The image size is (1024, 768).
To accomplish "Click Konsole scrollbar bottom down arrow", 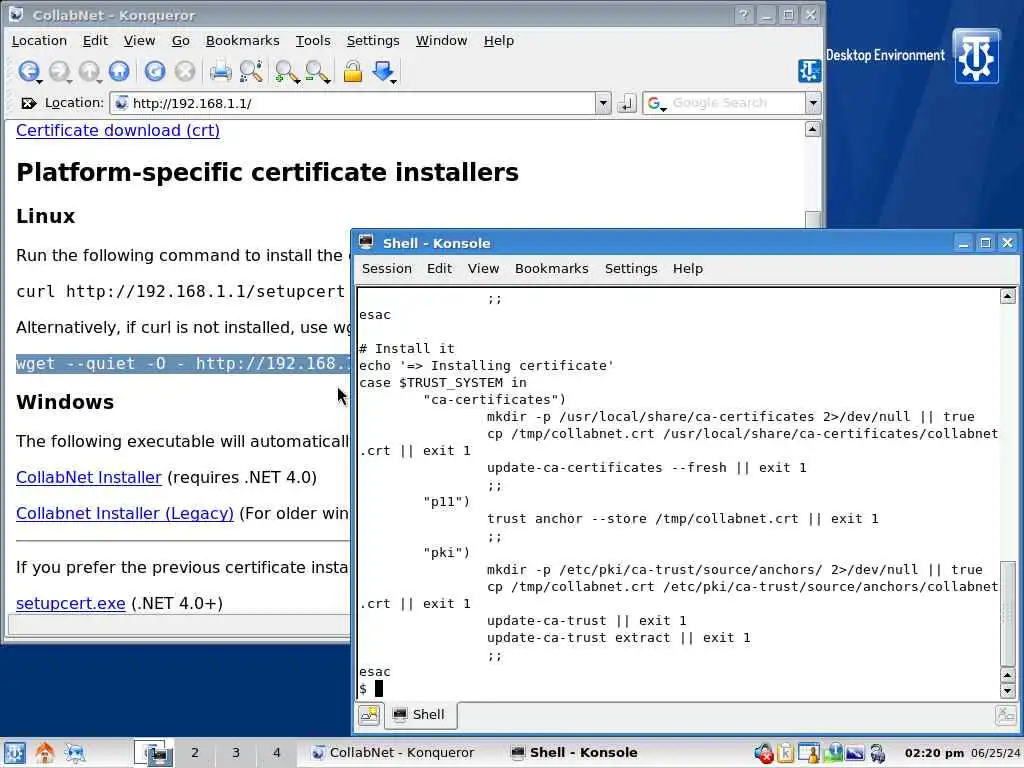I will click(x=1008, y=690).
